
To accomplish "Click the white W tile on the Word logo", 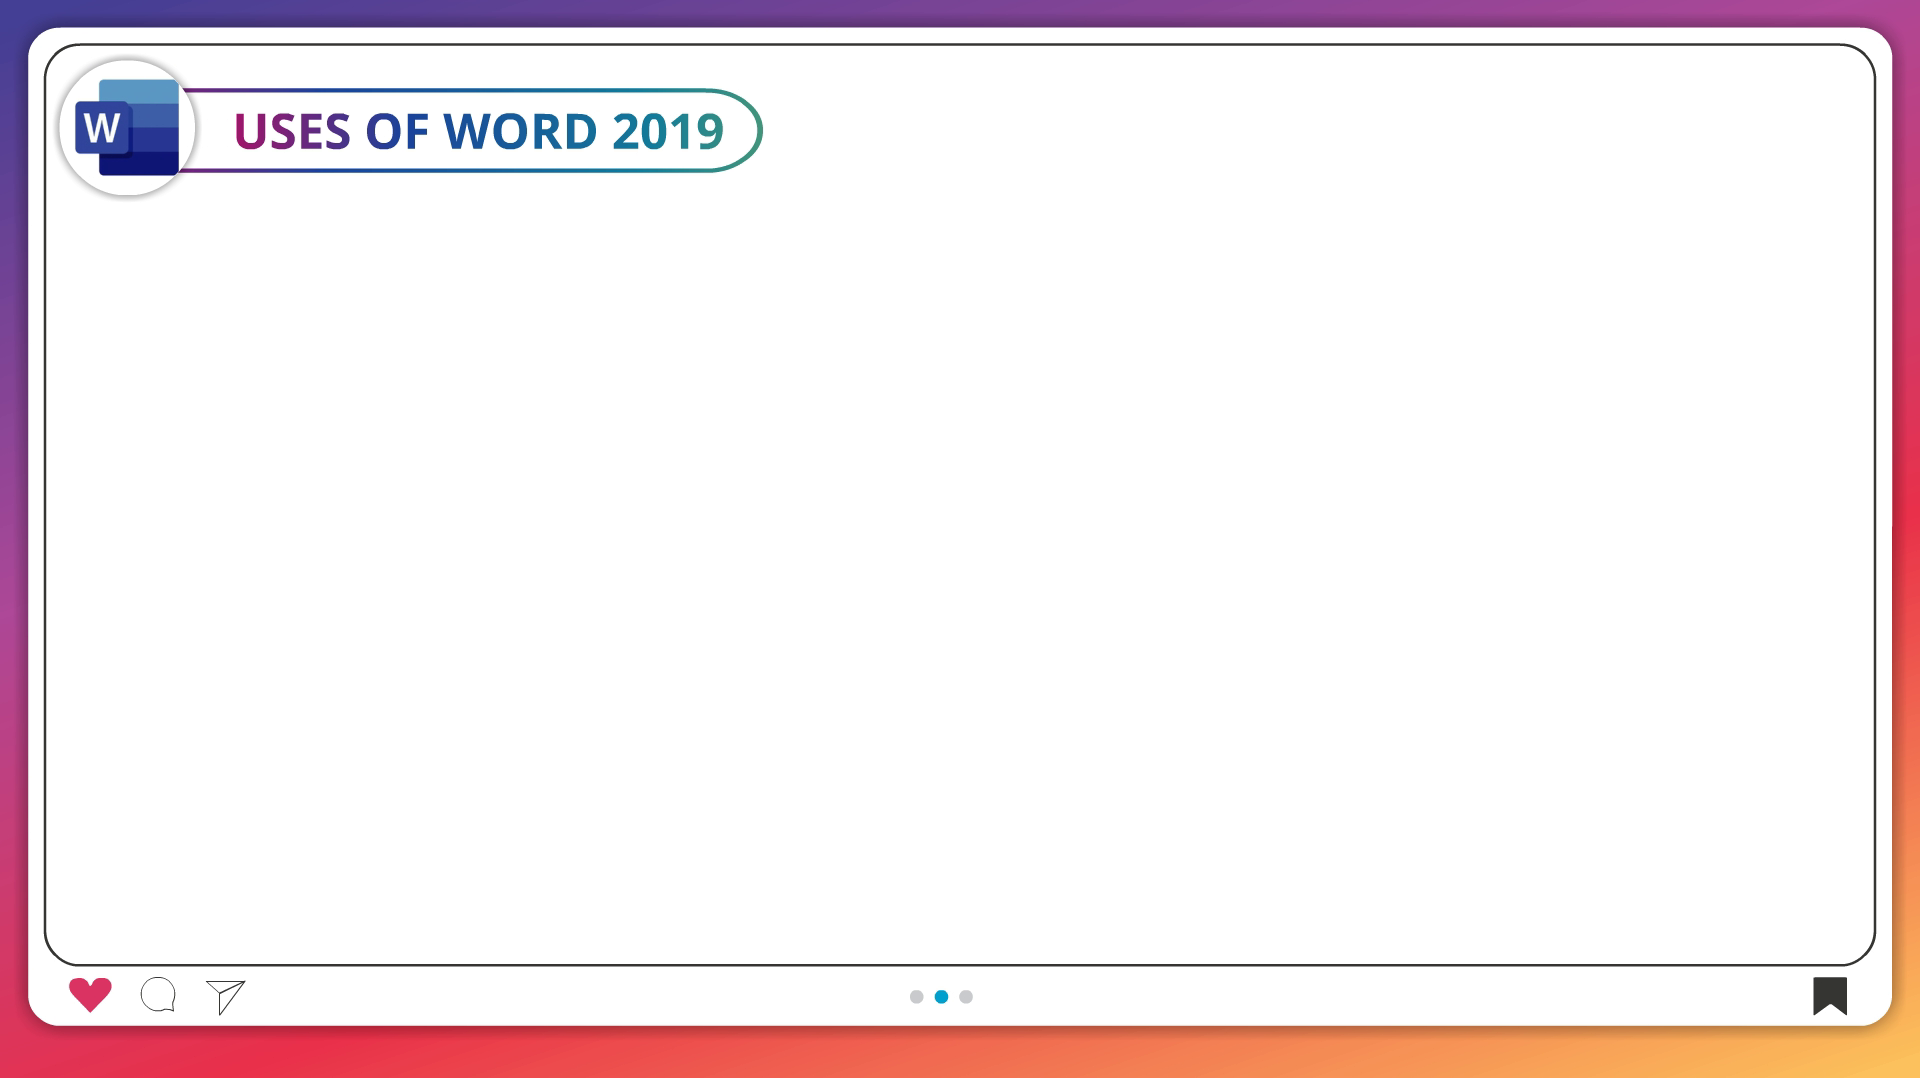I will coord(102,129).
